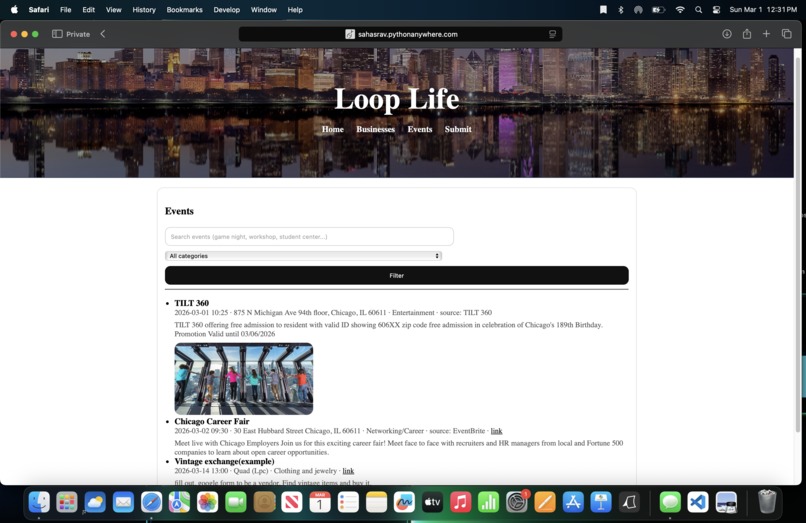Open Bluetooth status menu
This screenshot has width=806, height=523.
point(620,10)
